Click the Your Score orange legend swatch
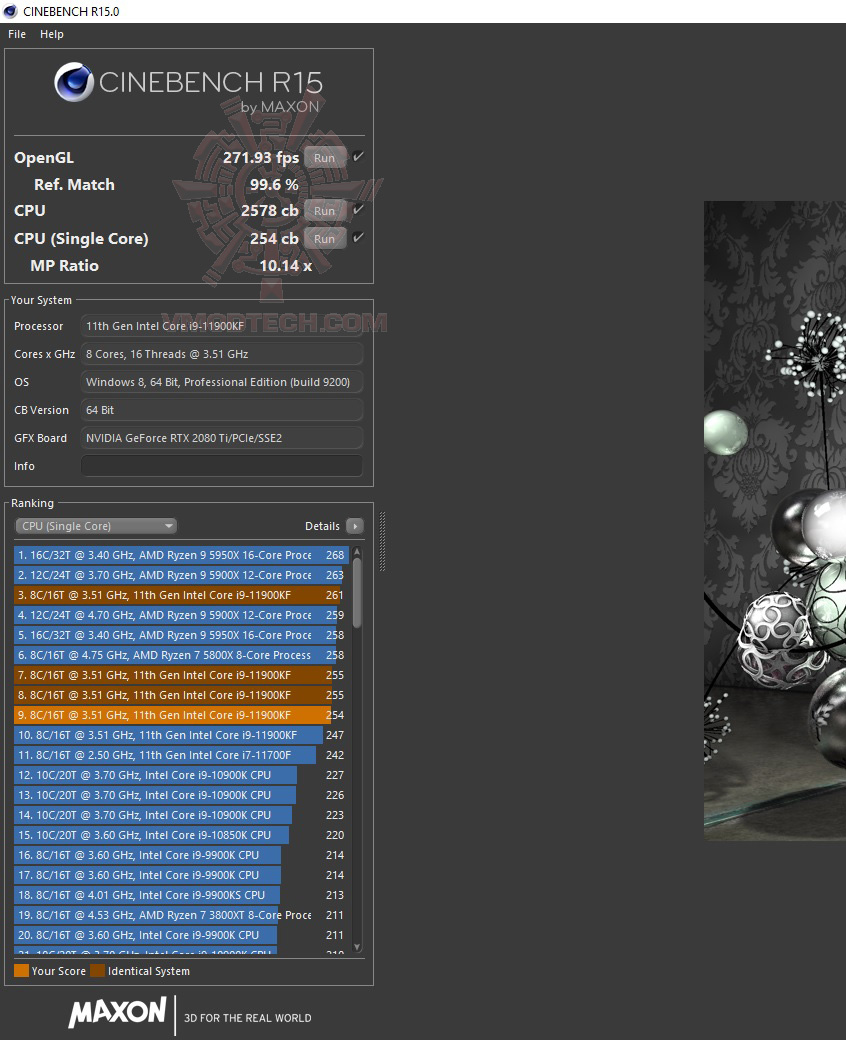This screenshot has height=1040, width=846. coord(21,970)
